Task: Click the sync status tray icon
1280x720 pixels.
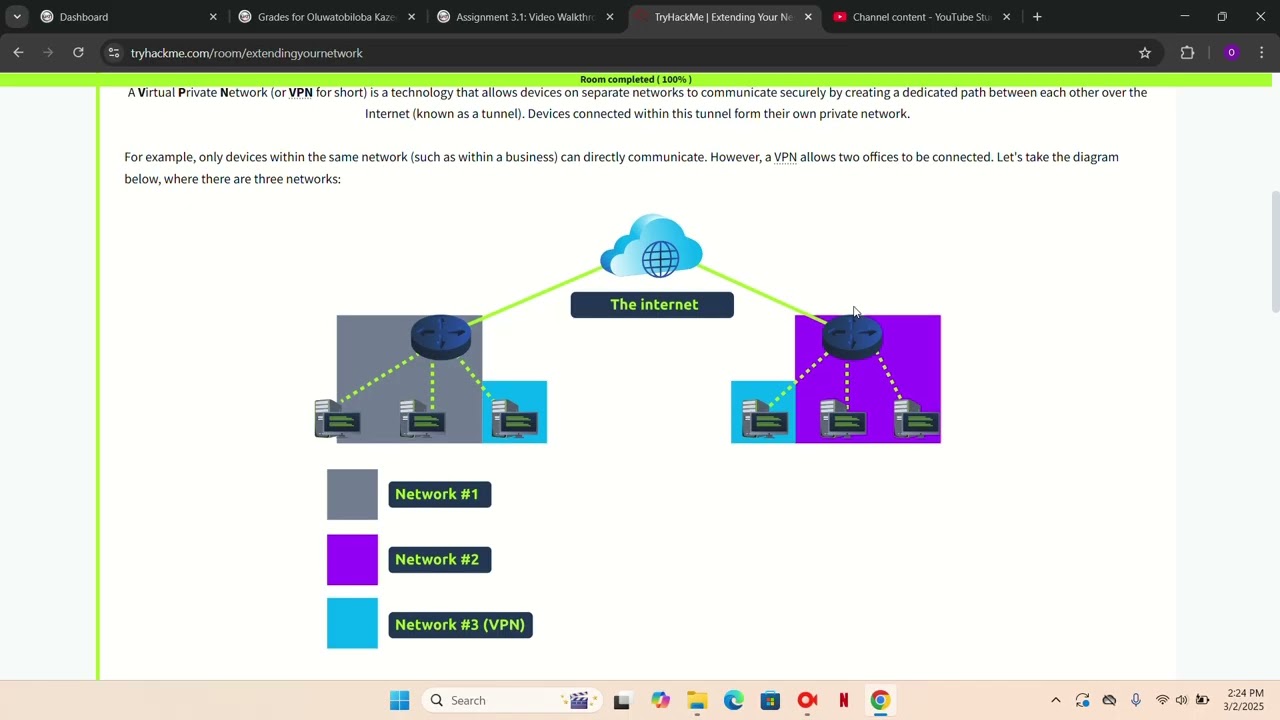Action: [x=1083, y=700]
